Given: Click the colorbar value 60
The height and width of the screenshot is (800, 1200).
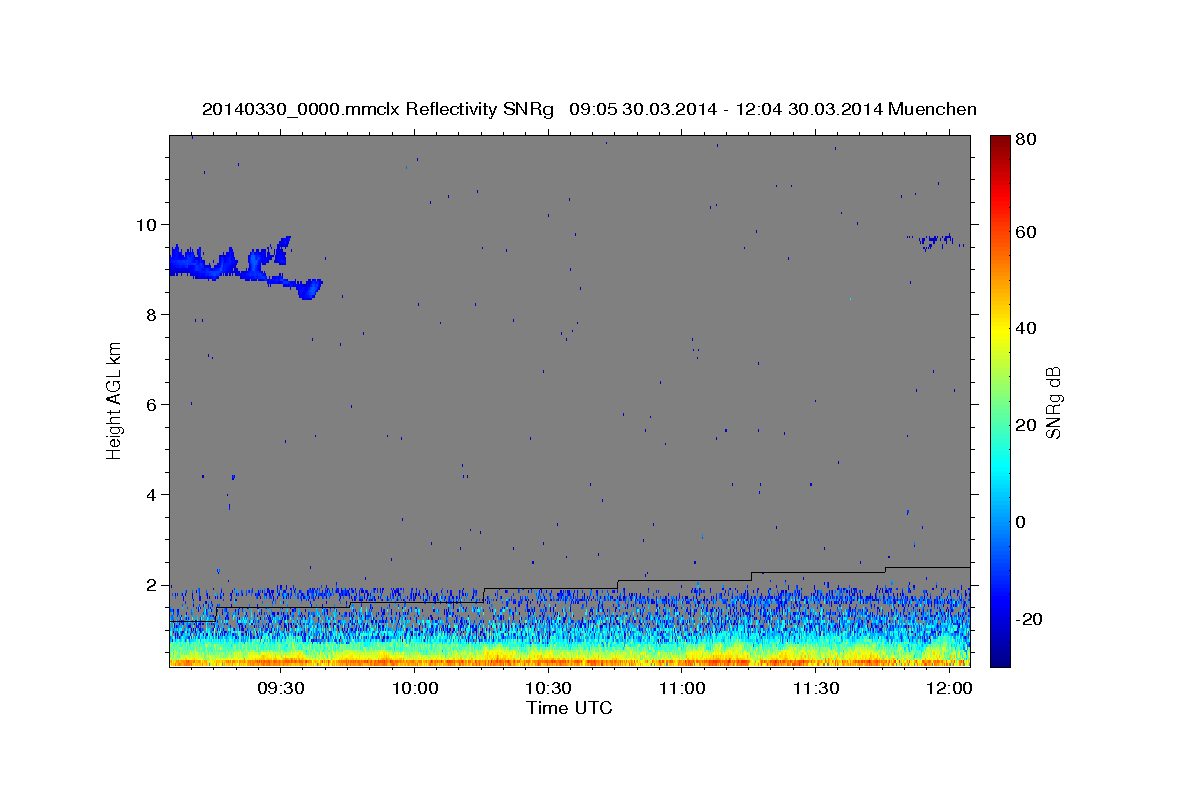Looking at the screenshot, I should pos(1025,232).
